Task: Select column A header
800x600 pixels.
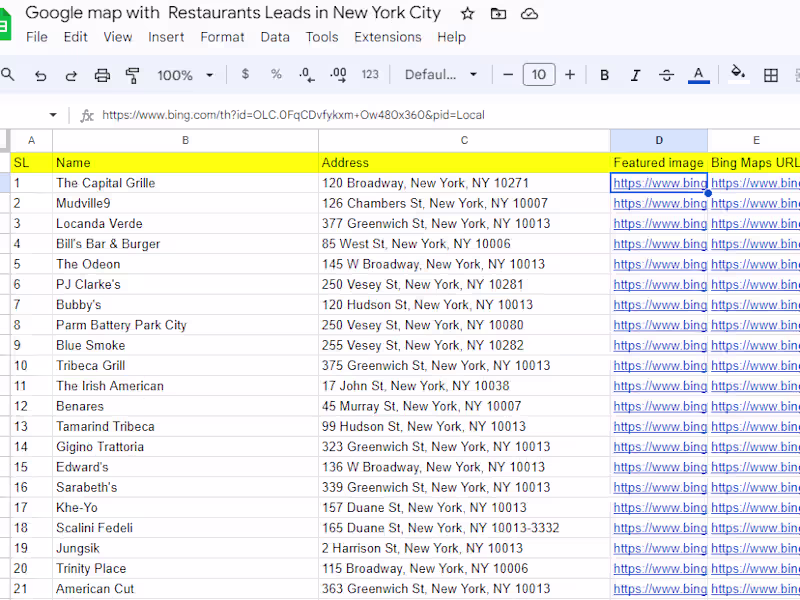Action: (x=32, y=140)
